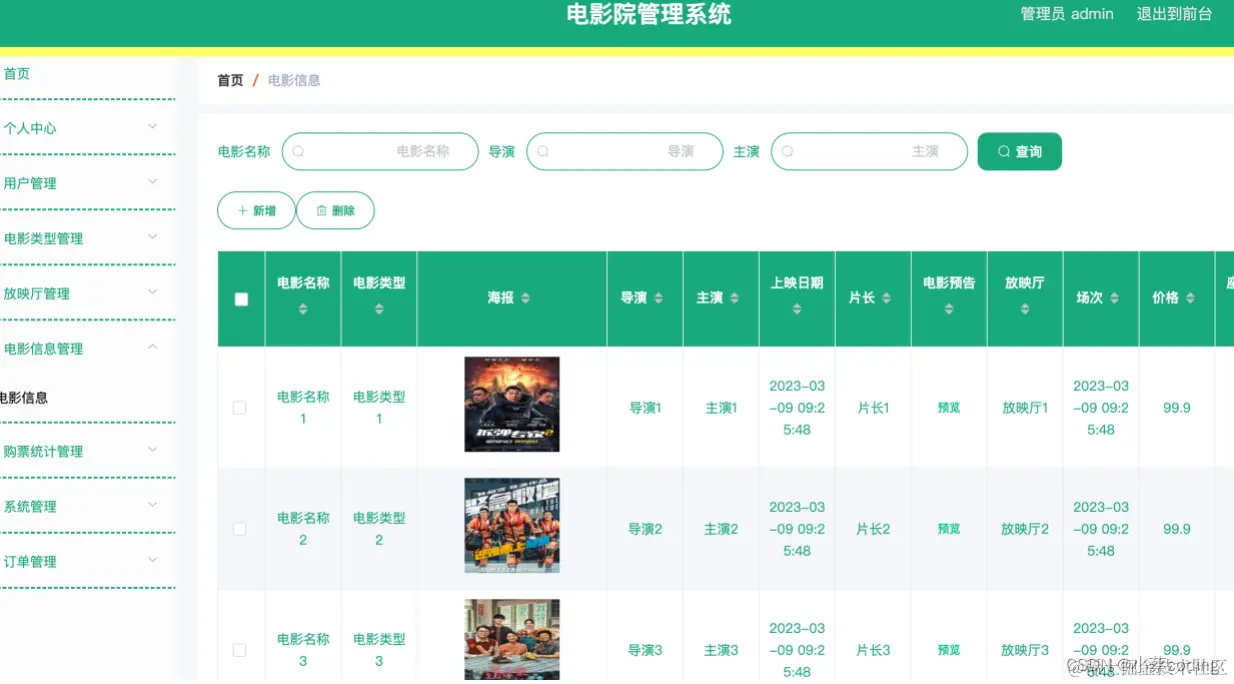Image resolution: width=1234 pixels, height=684 pixels.
Task: Click the trash icon on the 删除 button
Action: pos(322,210)
